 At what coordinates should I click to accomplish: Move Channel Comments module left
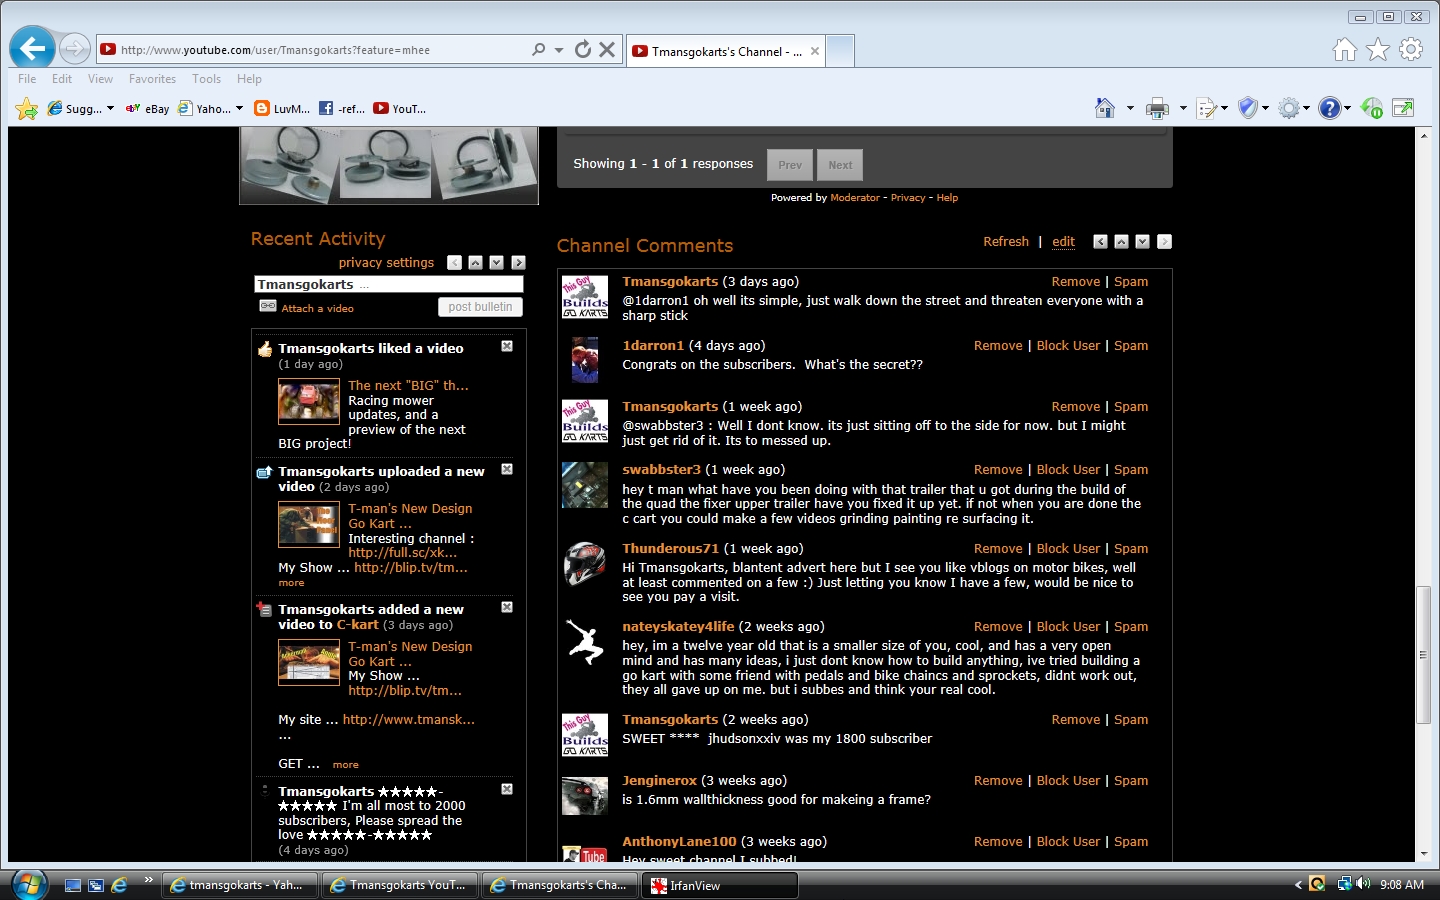pos(1101,242)
